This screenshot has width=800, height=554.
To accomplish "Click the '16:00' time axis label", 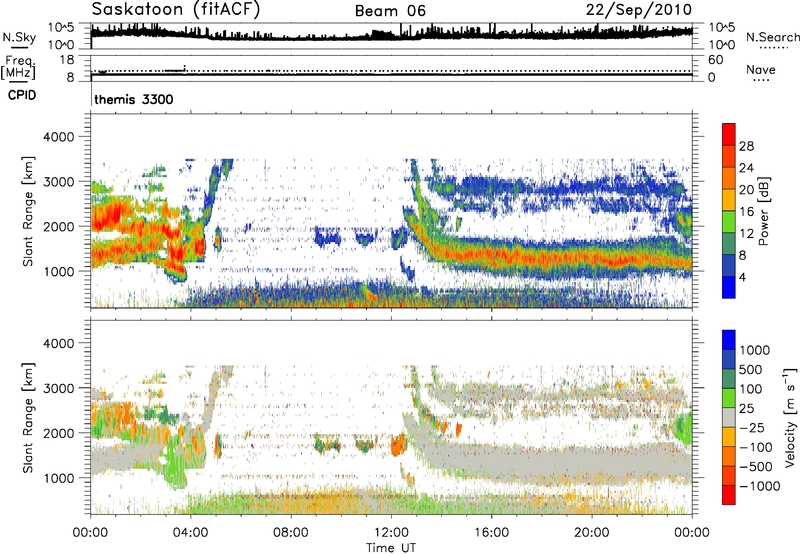I will point(491,533).
